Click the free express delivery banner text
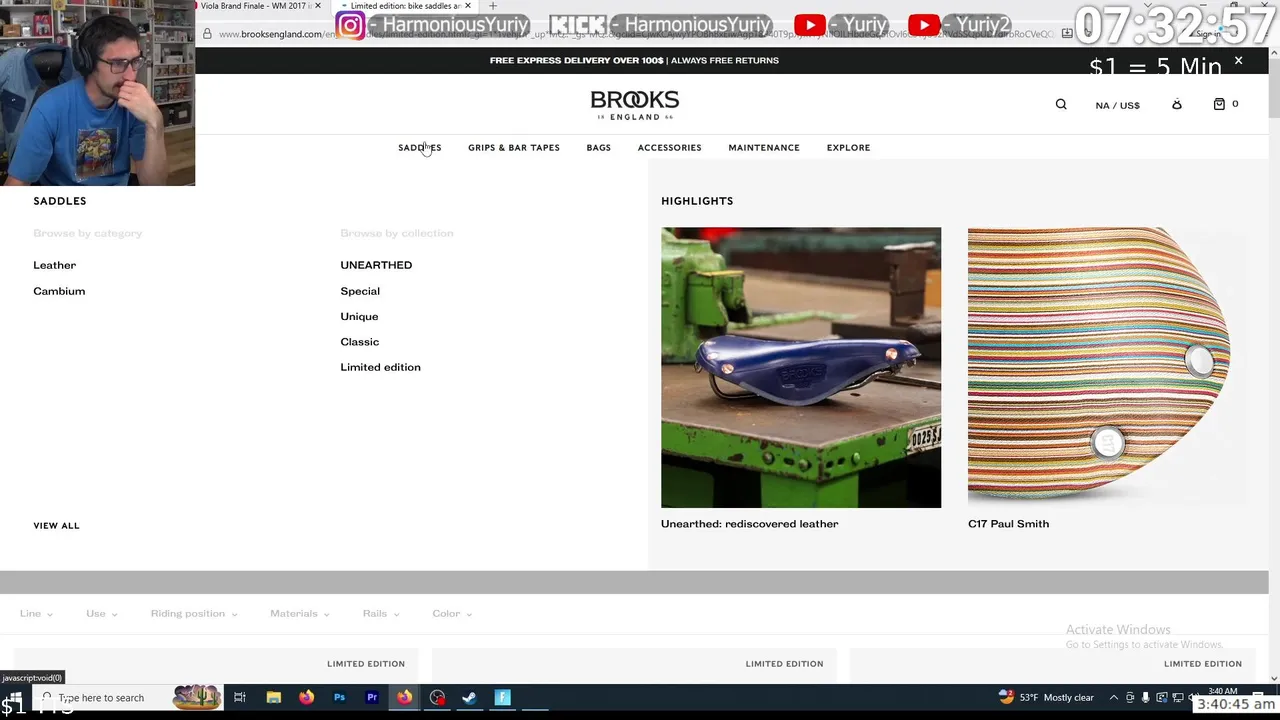 634,60
